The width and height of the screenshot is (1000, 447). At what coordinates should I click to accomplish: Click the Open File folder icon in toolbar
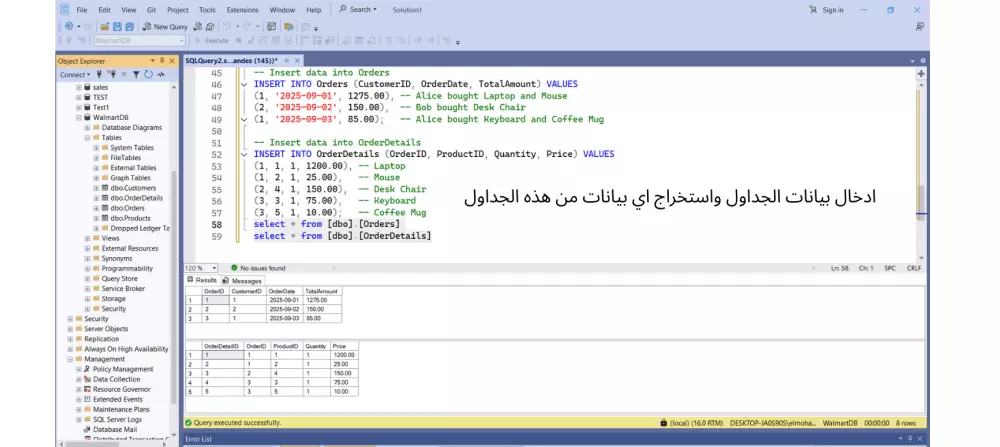click(x=105, y=27)
